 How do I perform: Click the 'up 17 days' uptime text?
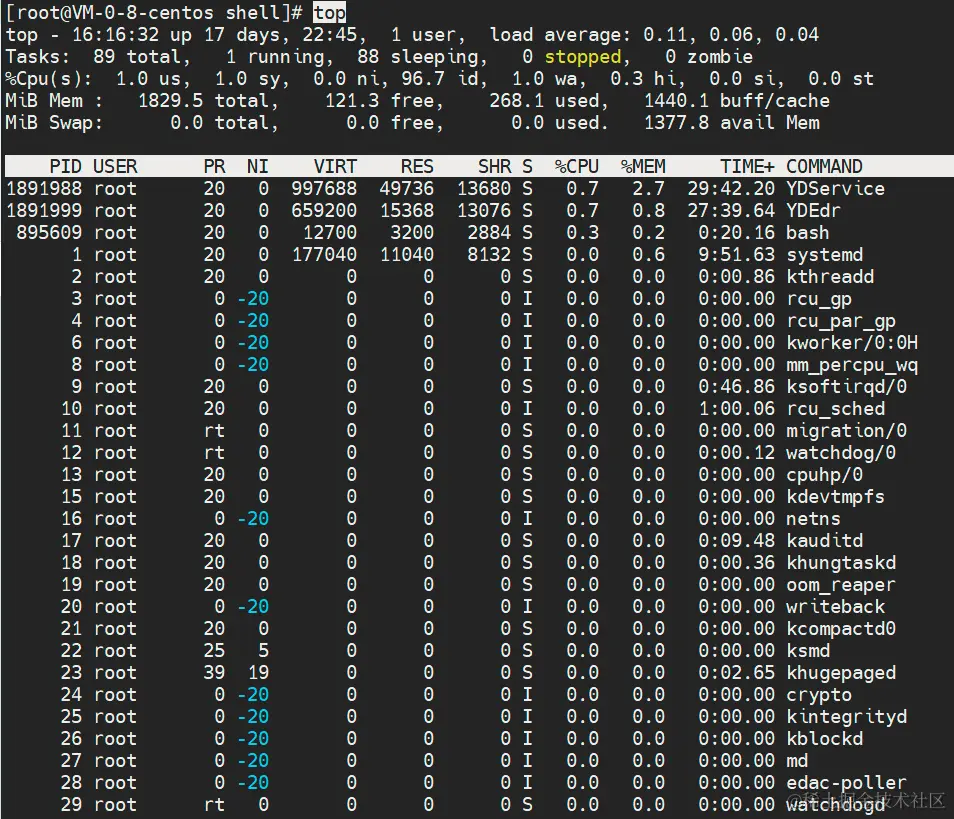(225, 35)
